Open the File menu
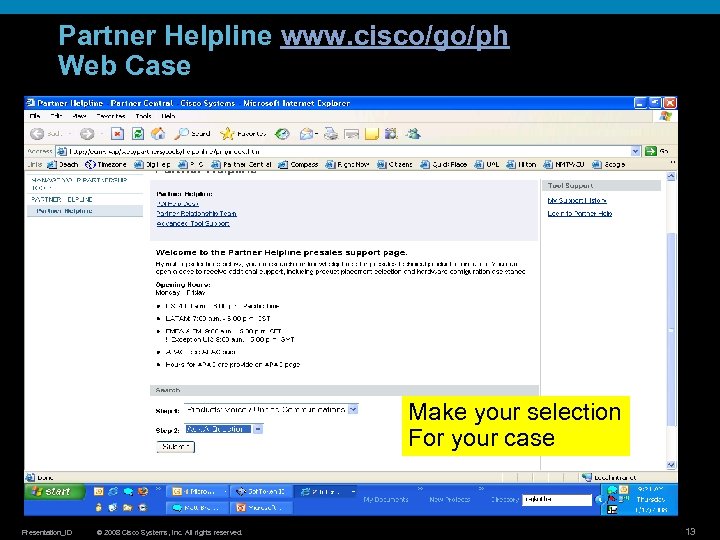This screenshot has width=720, height=540. 35,116
